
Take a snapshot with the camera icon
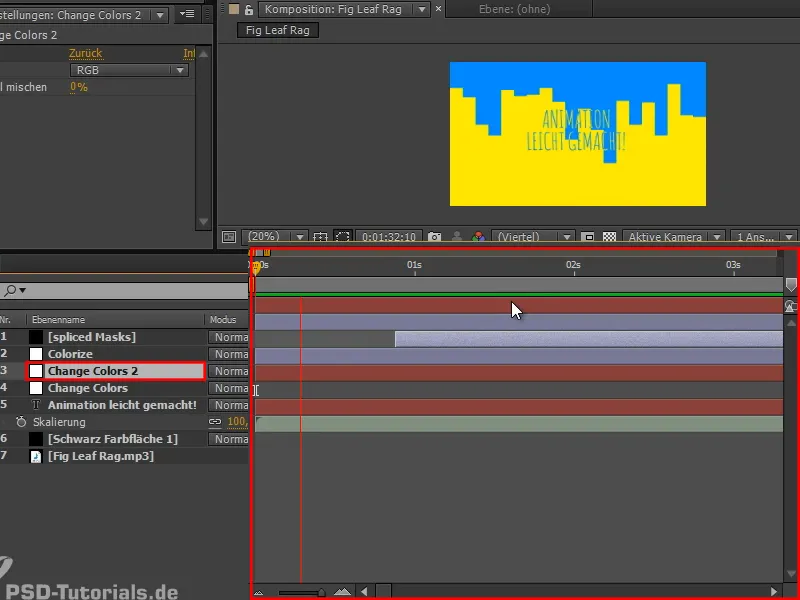434,237
